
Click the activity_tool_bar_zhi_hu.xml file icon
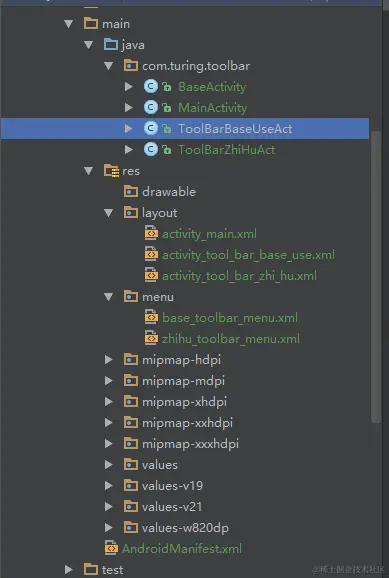(x=151, y=275)
